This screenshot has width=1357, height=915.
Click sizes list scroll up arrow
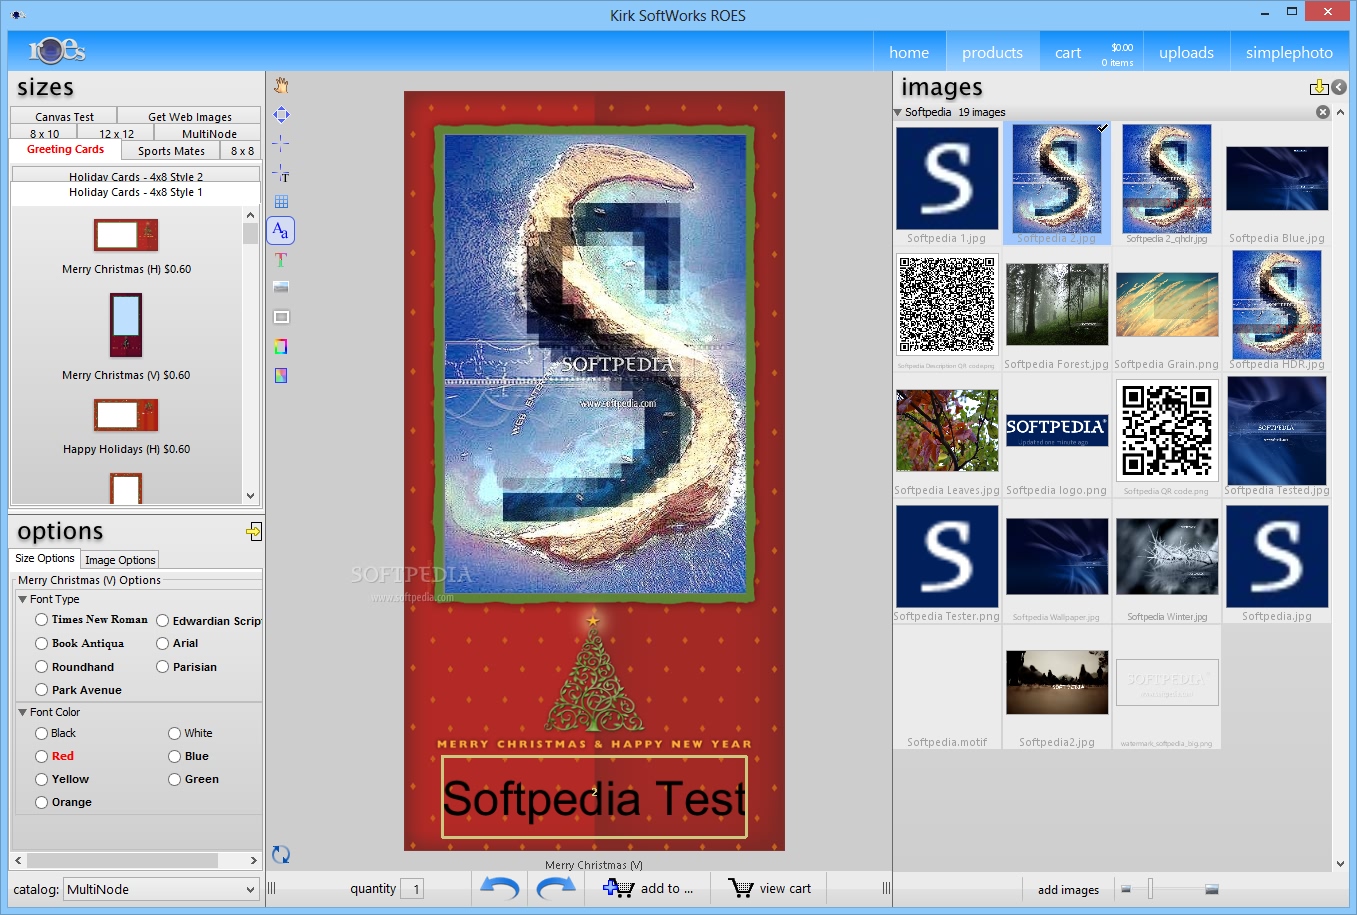point(250,215)
